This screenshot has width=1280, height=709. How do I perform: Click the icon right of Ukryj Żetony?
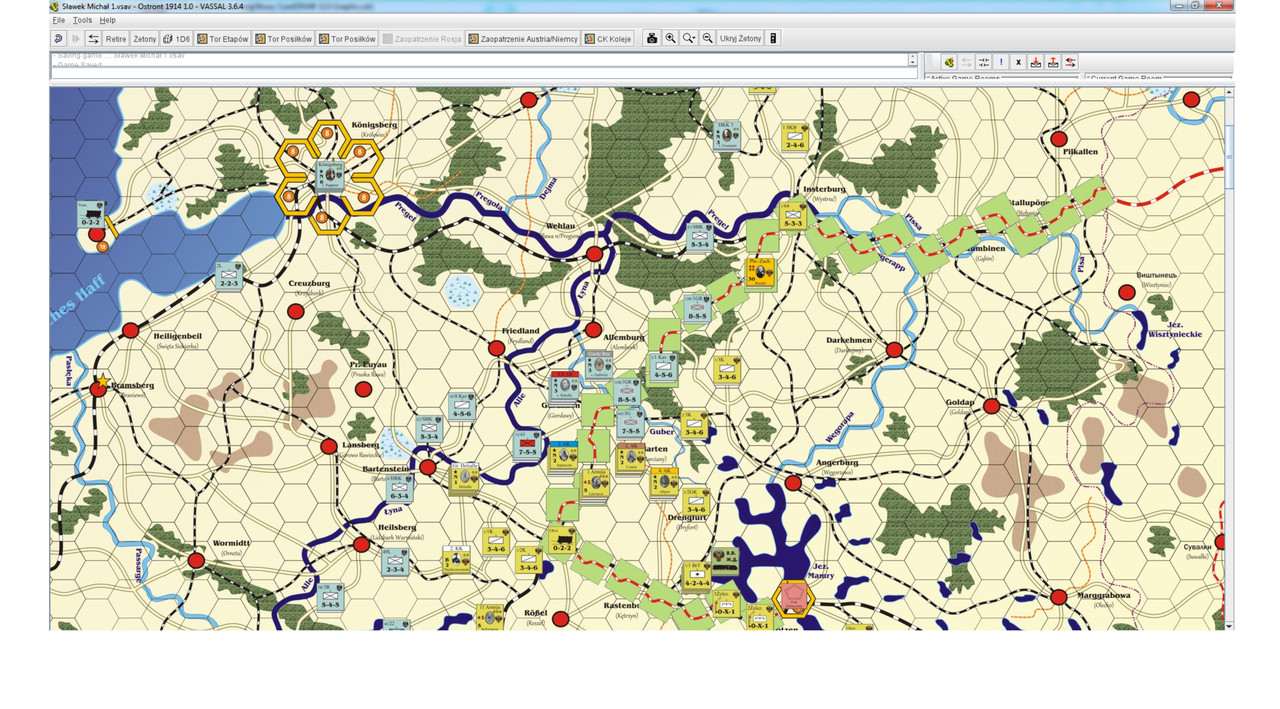tap(773, 39)
